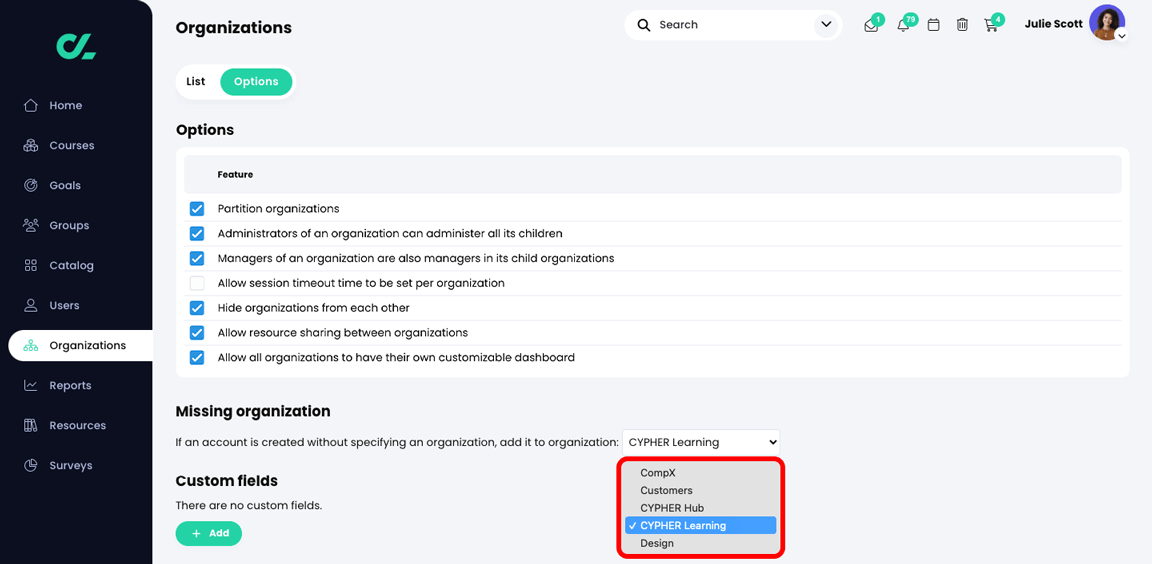The image size is (1152, 564).
Task: Click the Home house icon
Action: point(31,105)
